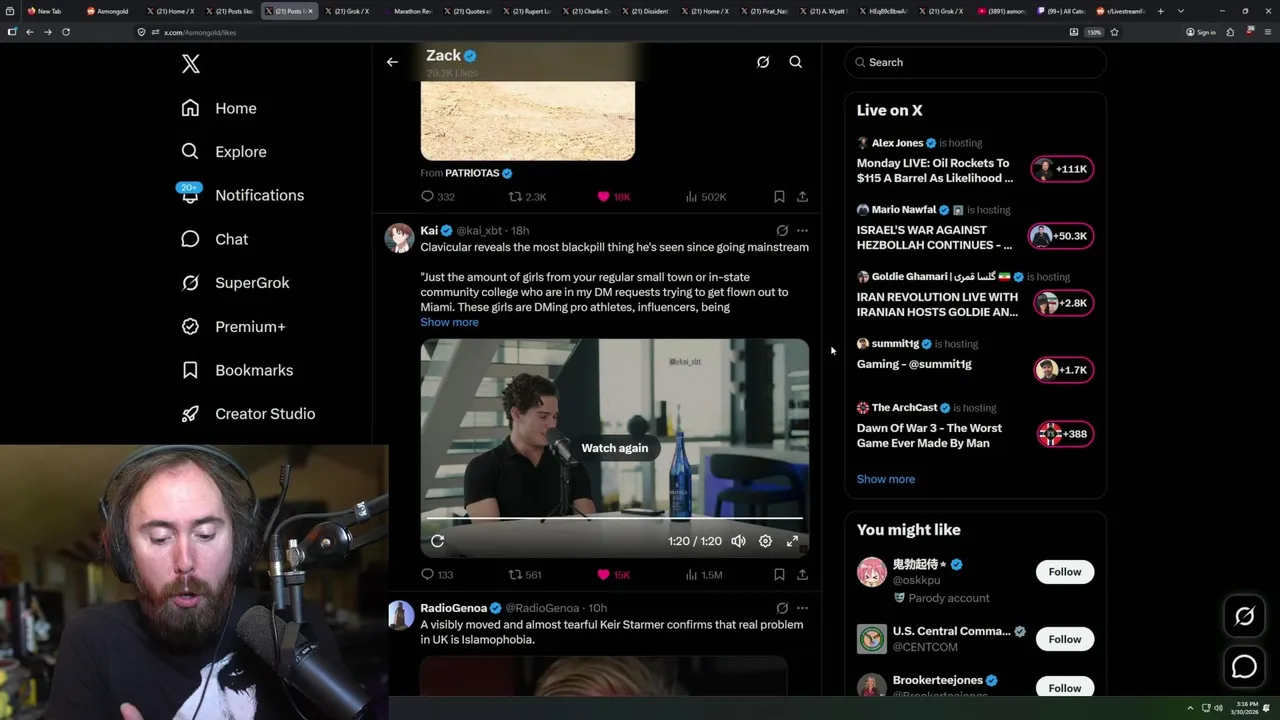View analytics showing 502K views

click(706, 197)
